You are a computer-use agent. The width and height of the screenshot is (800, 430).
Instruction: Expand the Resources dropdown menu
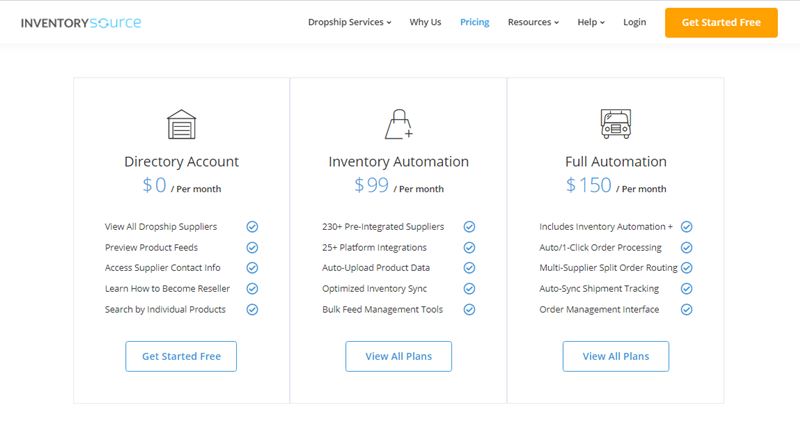pyautogui.click(x=533, y=22)
